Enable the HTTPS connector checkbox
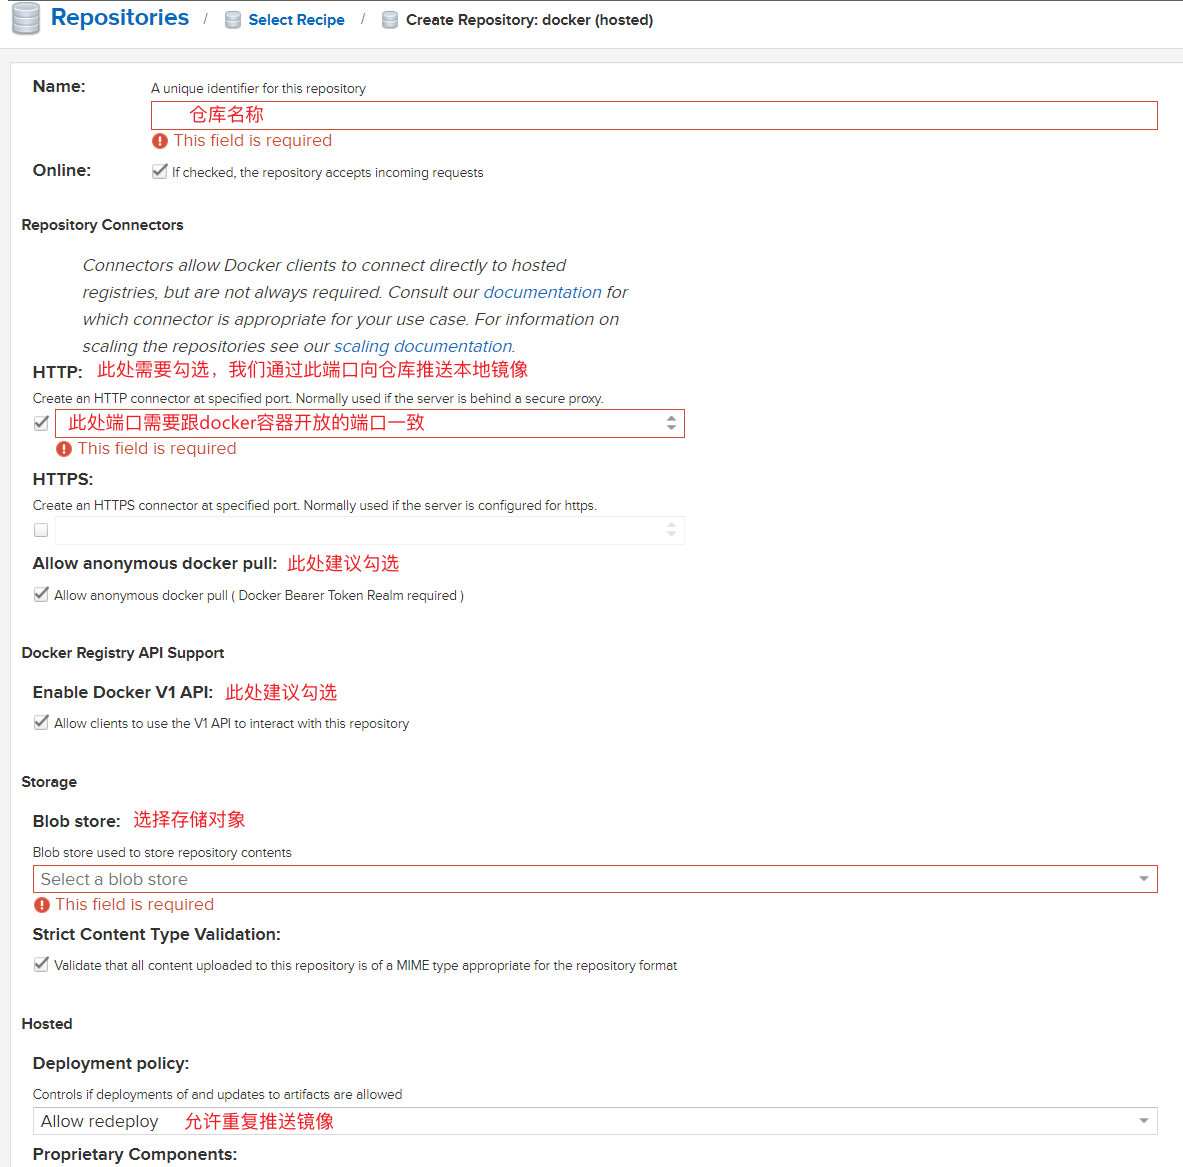This screenshot has height=1167, width=1183. click(41, 530)
